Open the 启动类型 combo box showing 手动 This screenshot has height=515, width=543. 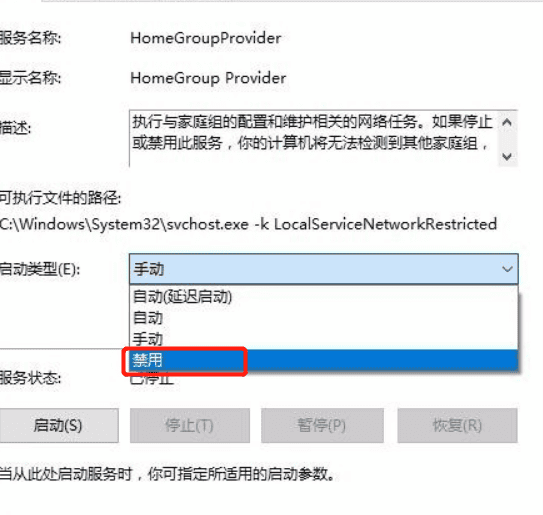(323, 269)
